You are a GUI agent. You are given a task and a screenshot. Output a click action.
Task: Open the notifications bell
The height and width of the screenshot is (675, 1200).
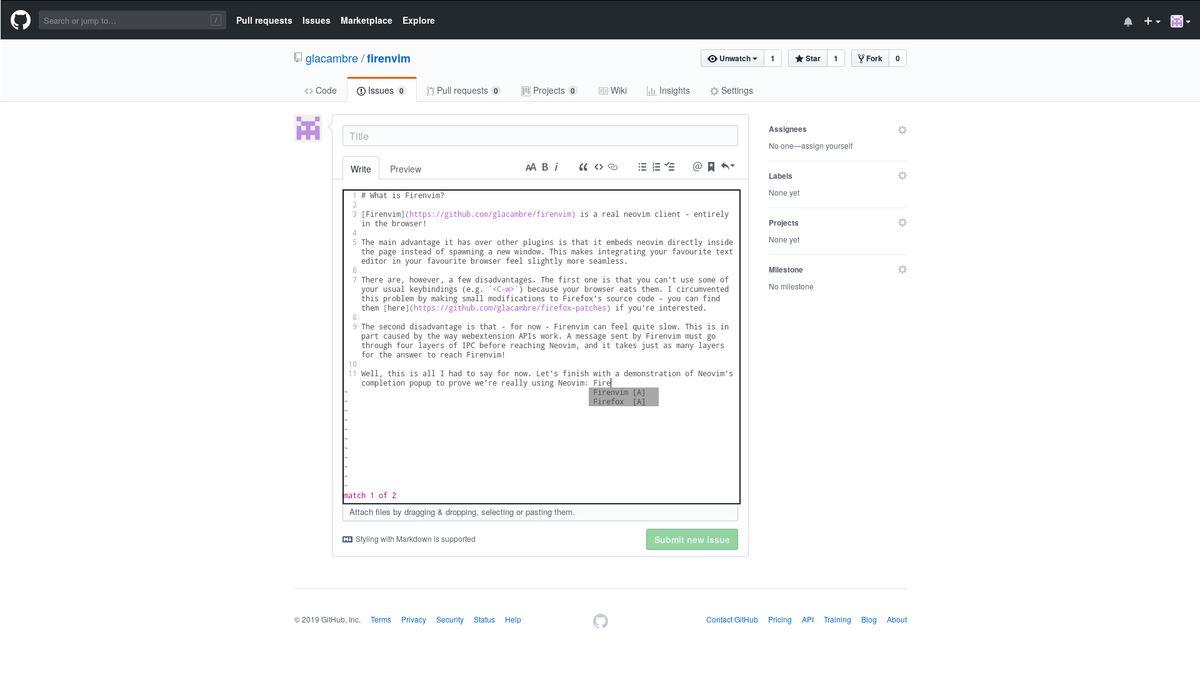tap(1128, 21)
